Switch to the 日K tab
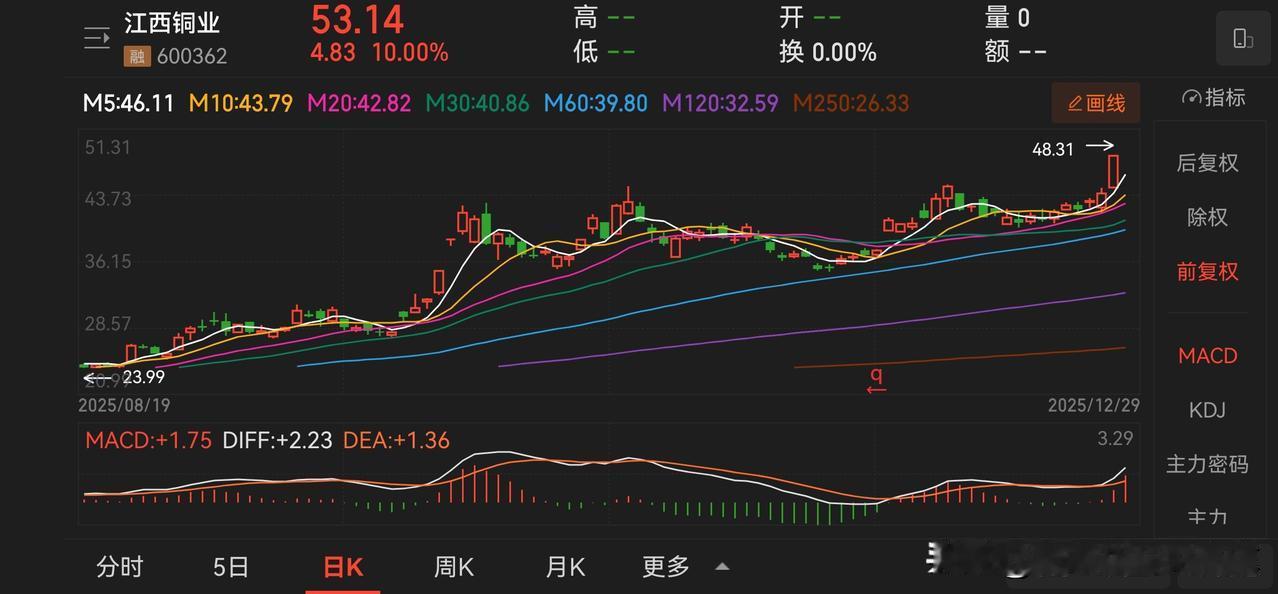 [x=343, y=567]
